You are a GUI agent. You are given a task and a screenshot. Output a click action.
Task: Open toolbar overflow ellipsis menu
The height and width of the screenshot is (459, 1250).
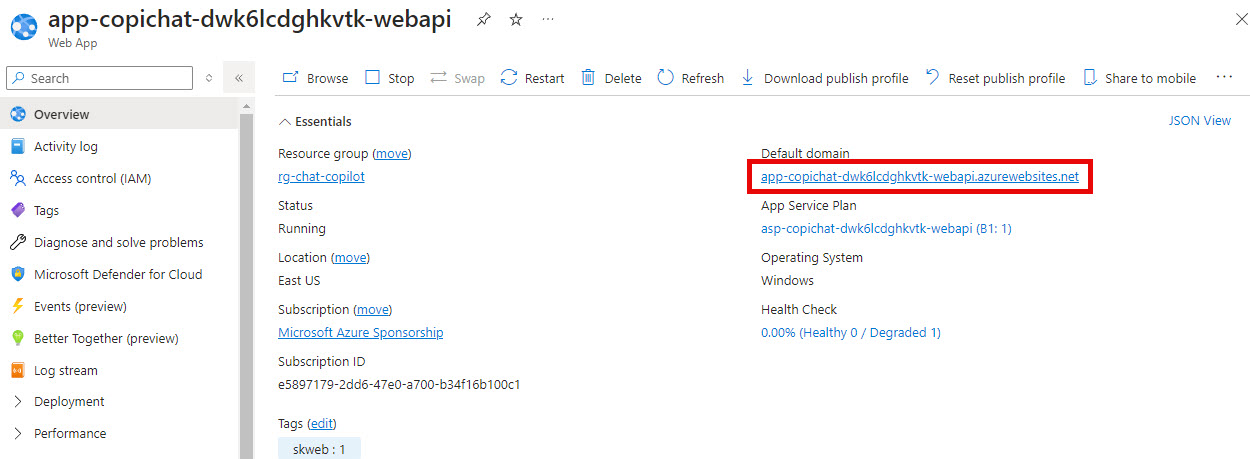tap(1225, 78)
